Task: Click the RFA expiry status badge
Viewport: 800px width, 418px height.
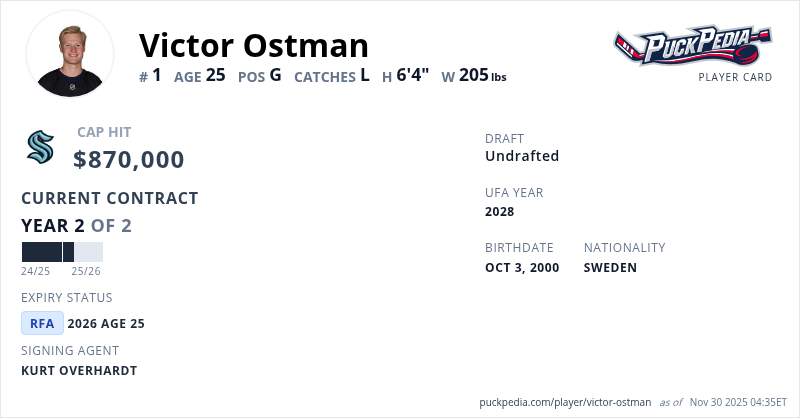Action: pyautogui.click(x=42, y=323)
